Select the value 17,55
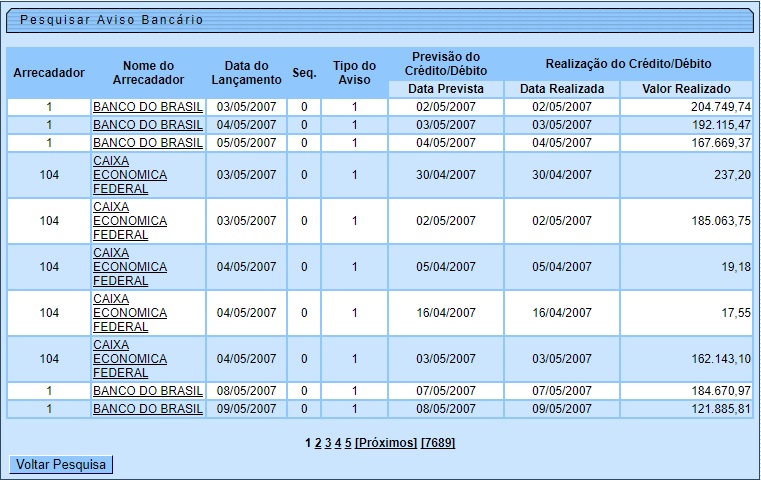 736,313
